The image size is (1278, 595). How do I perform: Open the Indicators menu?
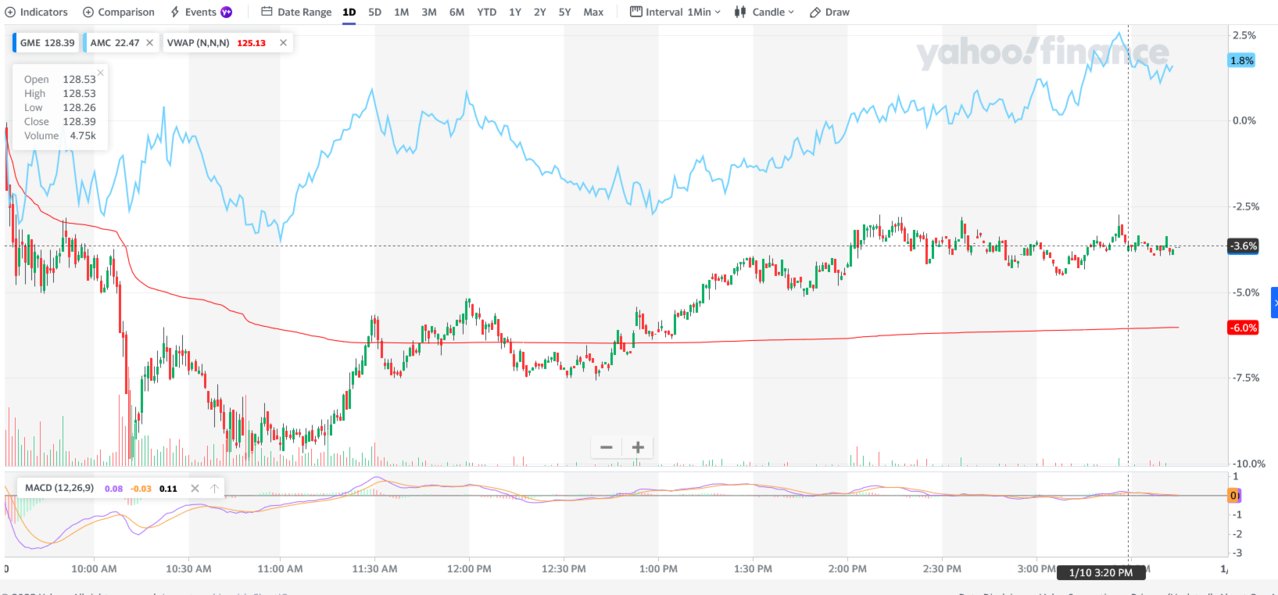[36, 12]
